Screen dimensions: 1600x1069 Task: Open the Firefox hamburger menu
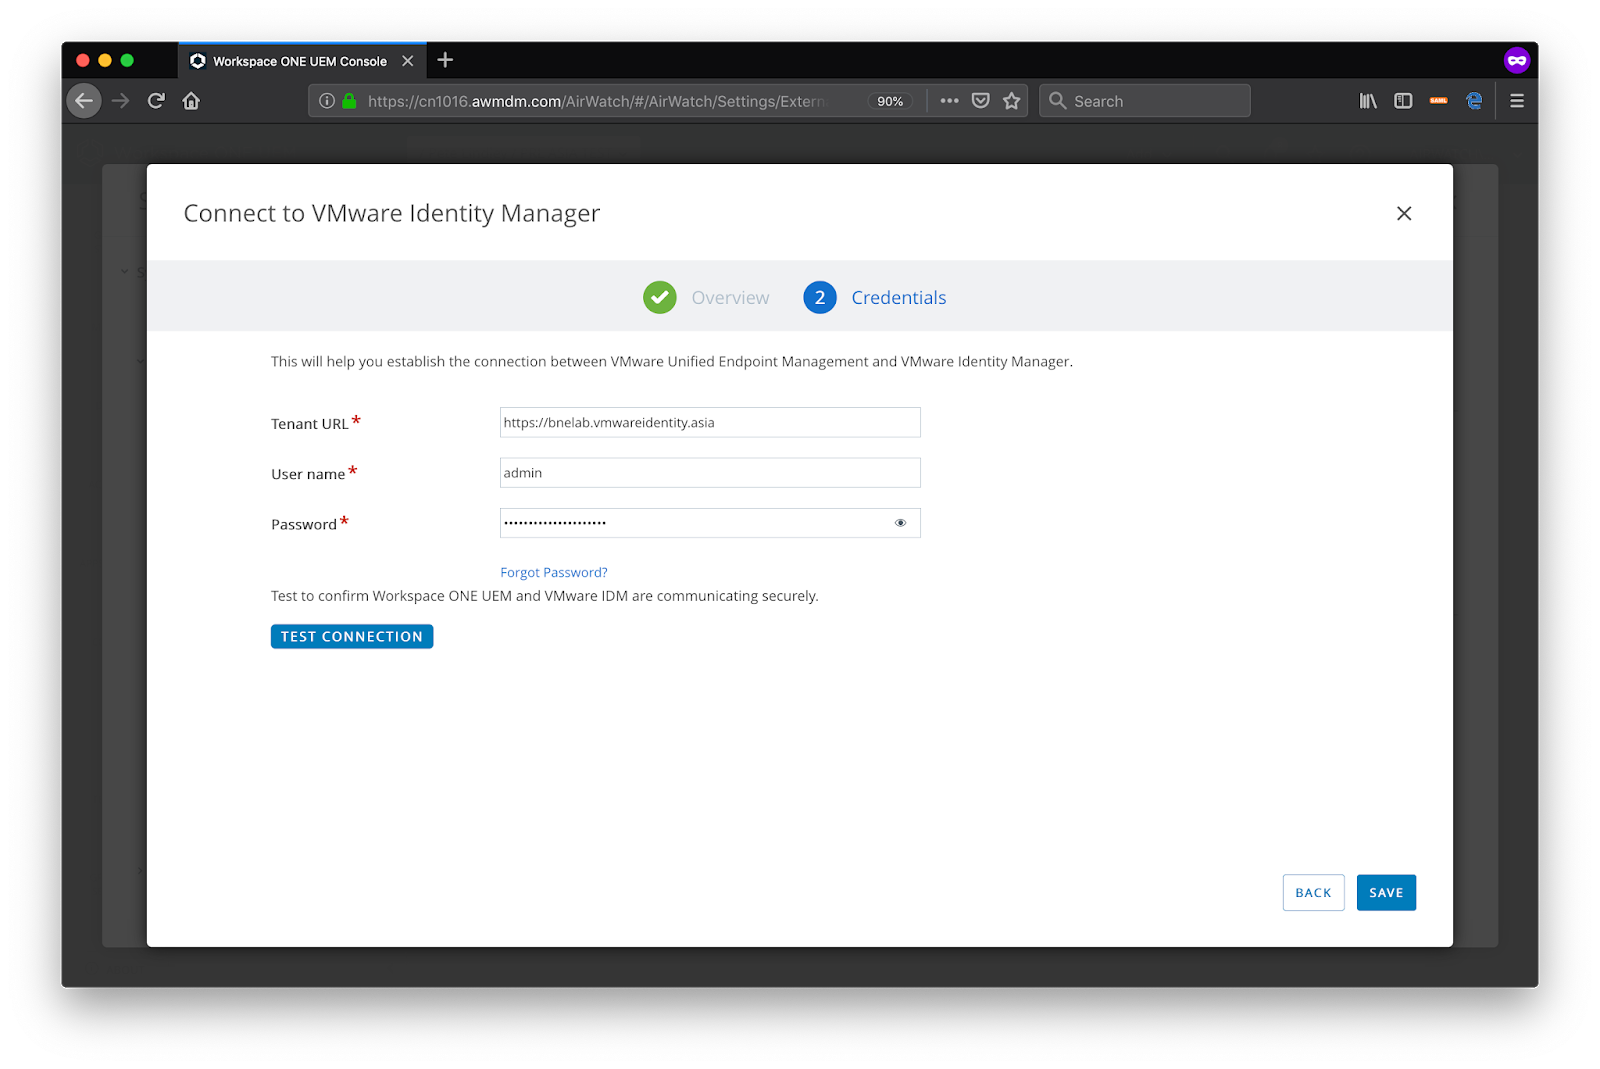point(1517,101)
